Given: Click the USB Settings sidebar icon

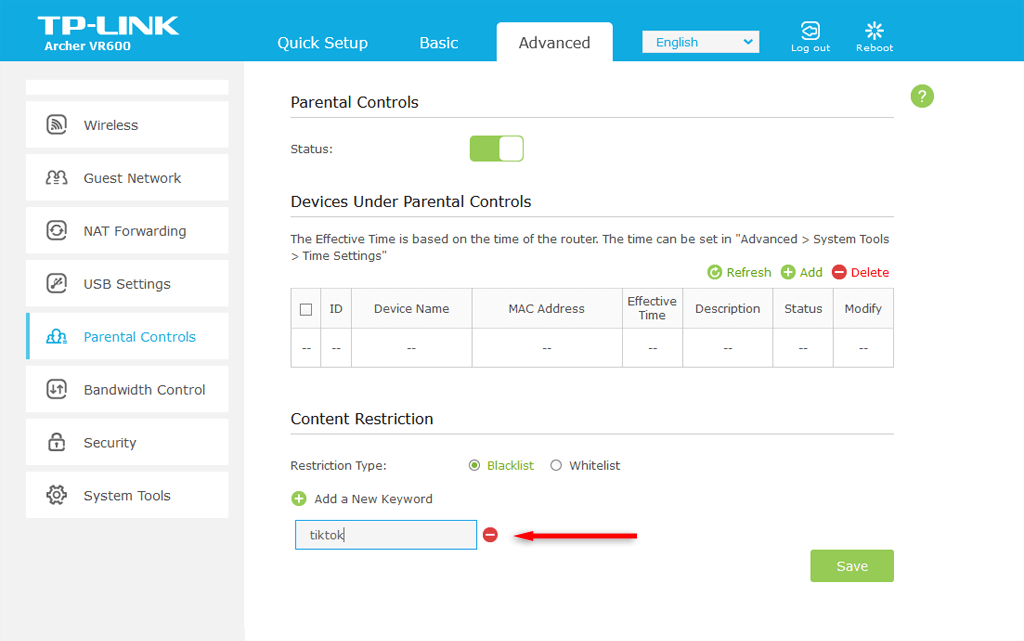Looking at the screenshot, I should 57,284.
